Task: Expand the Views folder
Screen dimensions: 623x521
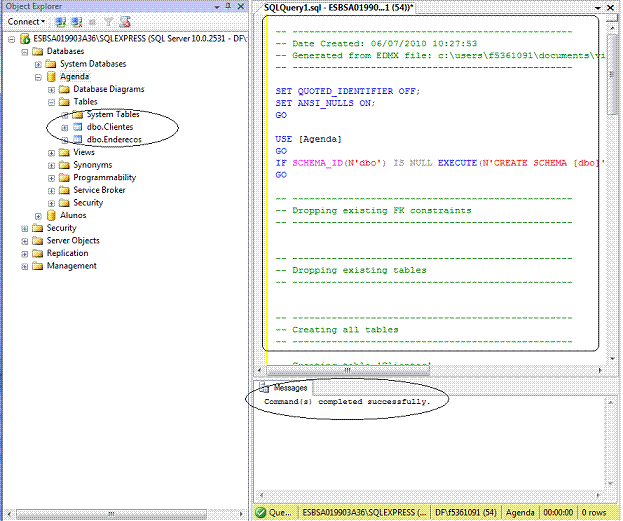Action: pyautogui.click(x=51, y=153)
